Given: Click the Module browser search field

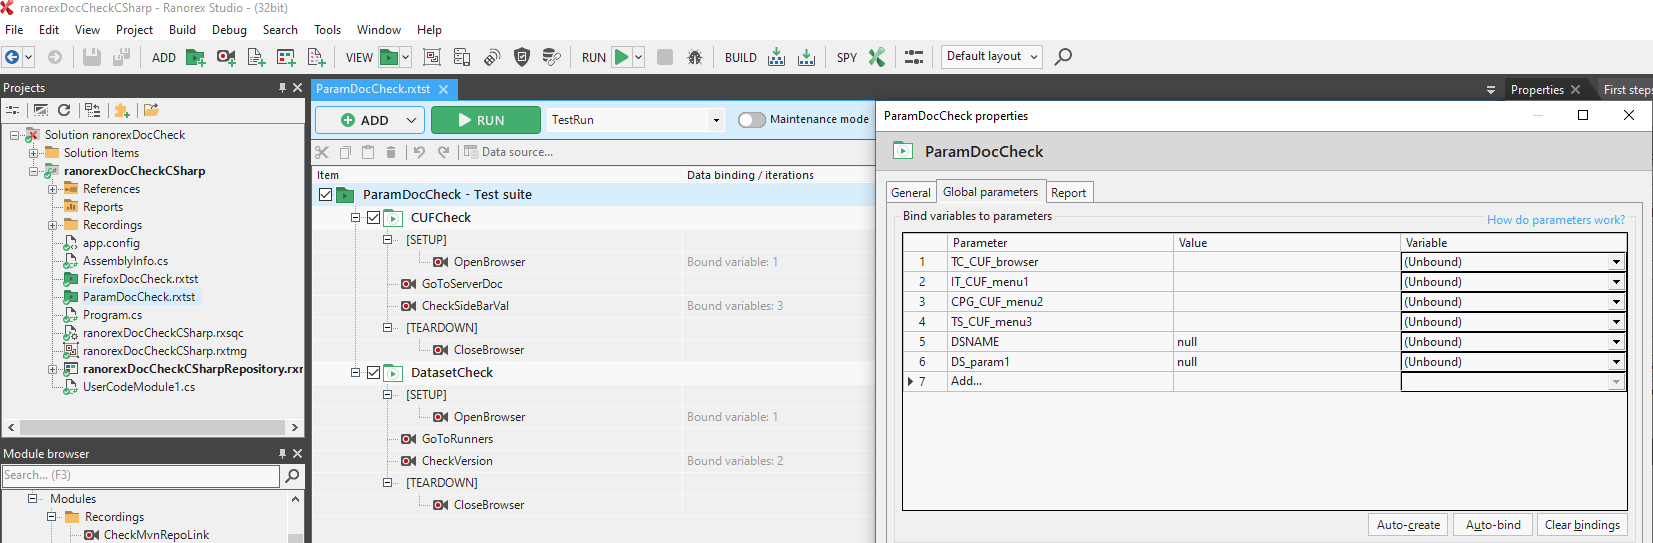Looking at the screenshot, I should pyautogui.click(x=140, y=476).
